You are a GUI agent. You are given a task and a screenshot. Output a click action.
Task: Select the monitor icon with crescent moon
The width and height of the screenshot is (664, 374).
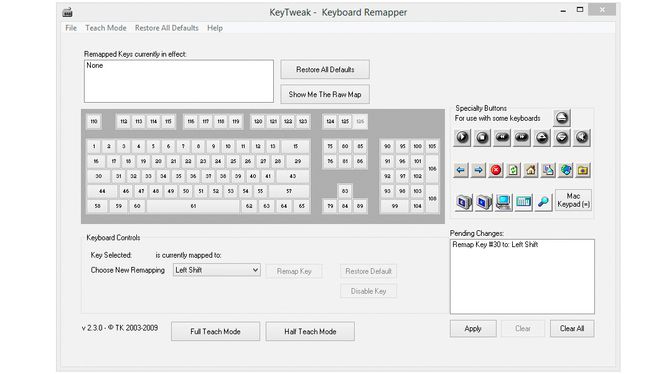coord(463,202)
